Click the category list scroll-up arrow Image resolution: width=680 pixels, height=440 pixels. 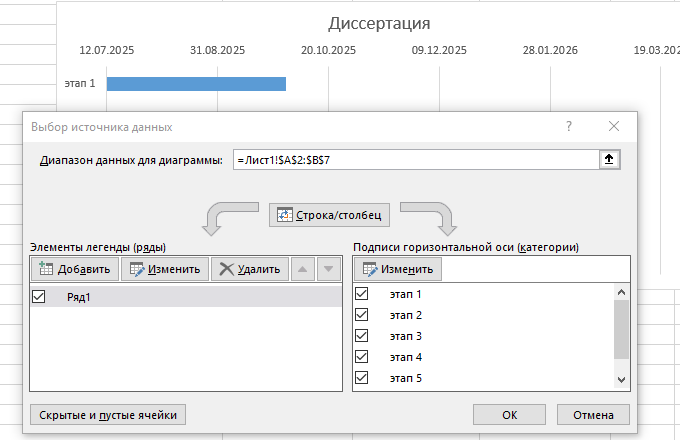coord(621,293)
